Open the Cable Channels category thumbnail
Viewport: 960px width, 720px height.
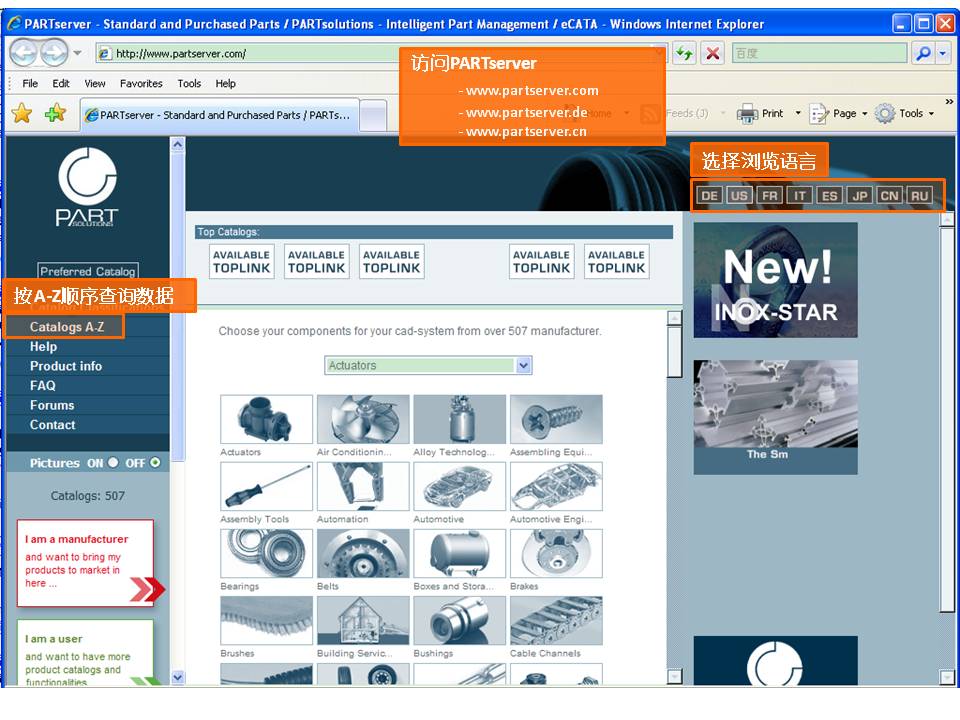[x=557, y=621]
